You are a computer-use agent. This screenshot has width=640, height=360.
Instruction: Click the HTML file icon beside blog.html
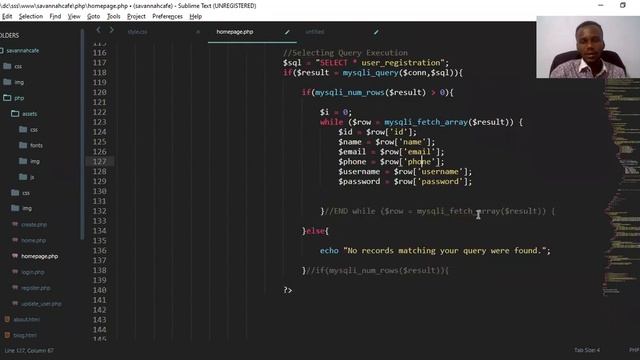coord(7,335)
